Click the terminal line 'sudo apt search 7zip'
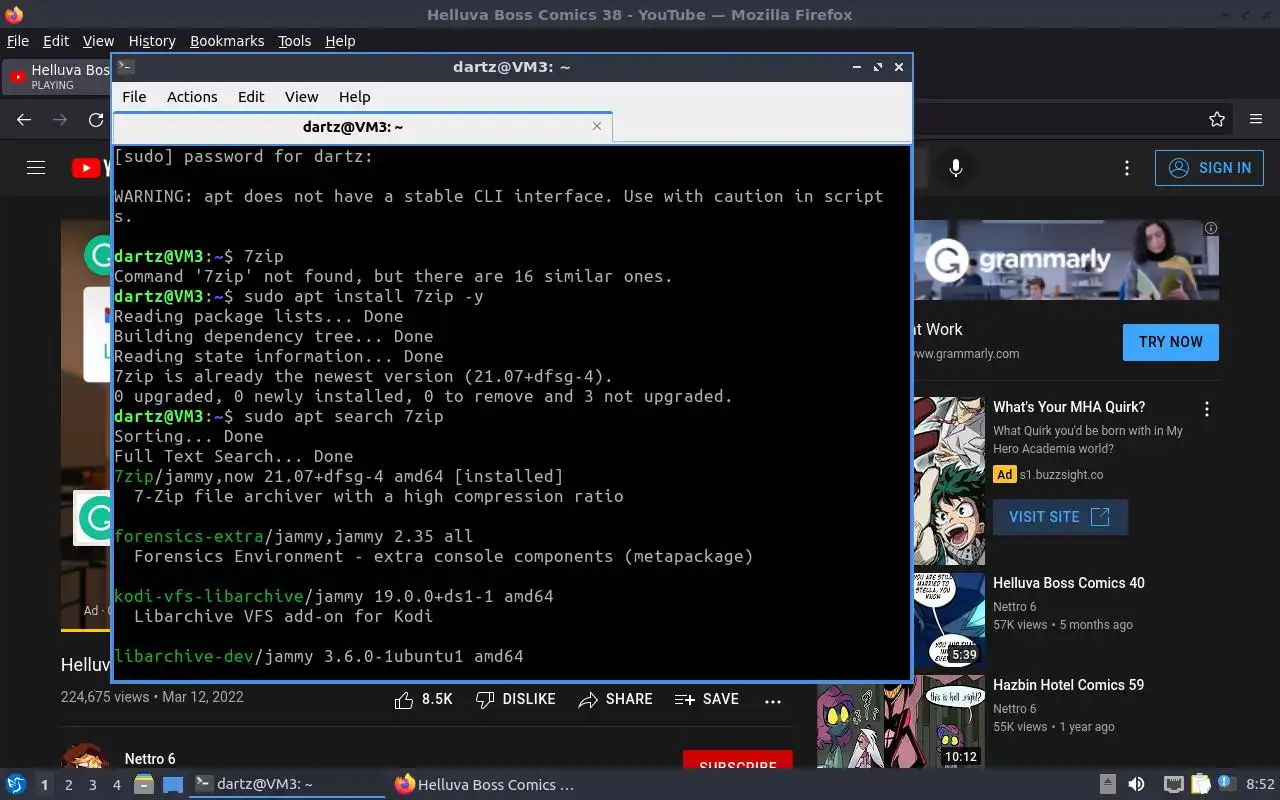Image resolution: width=1280 pixels, height=800 pixels. (x=343, y=416)
